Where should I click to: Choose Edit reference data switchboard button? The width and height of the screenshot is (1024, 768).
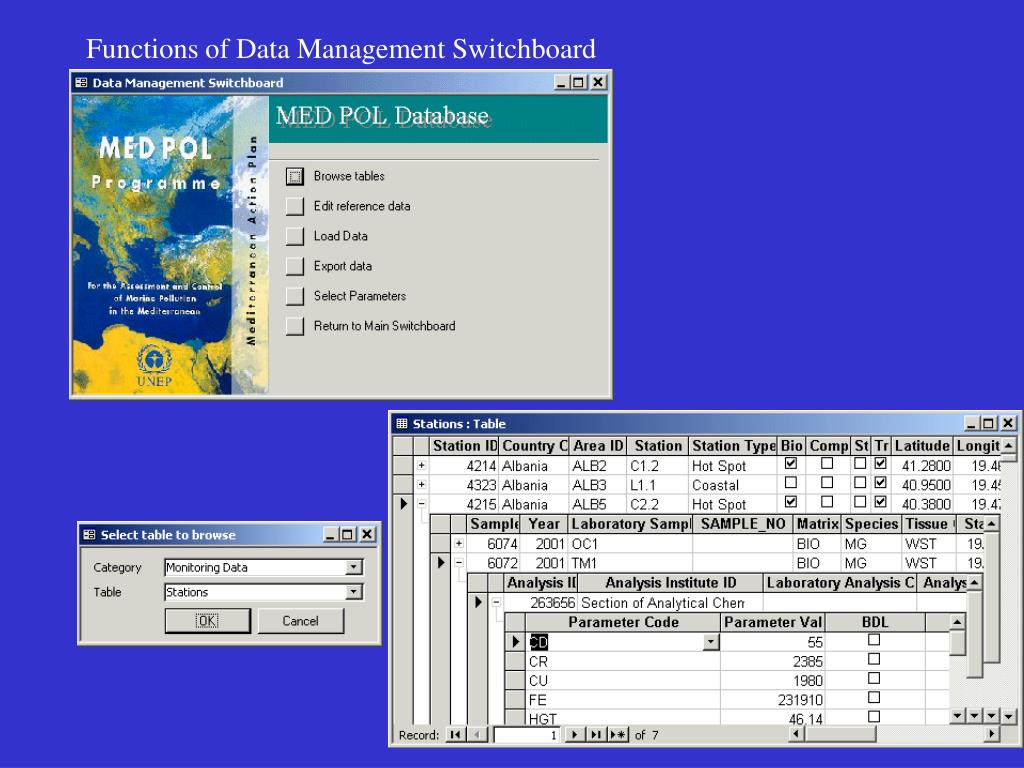tap(295, 206)
